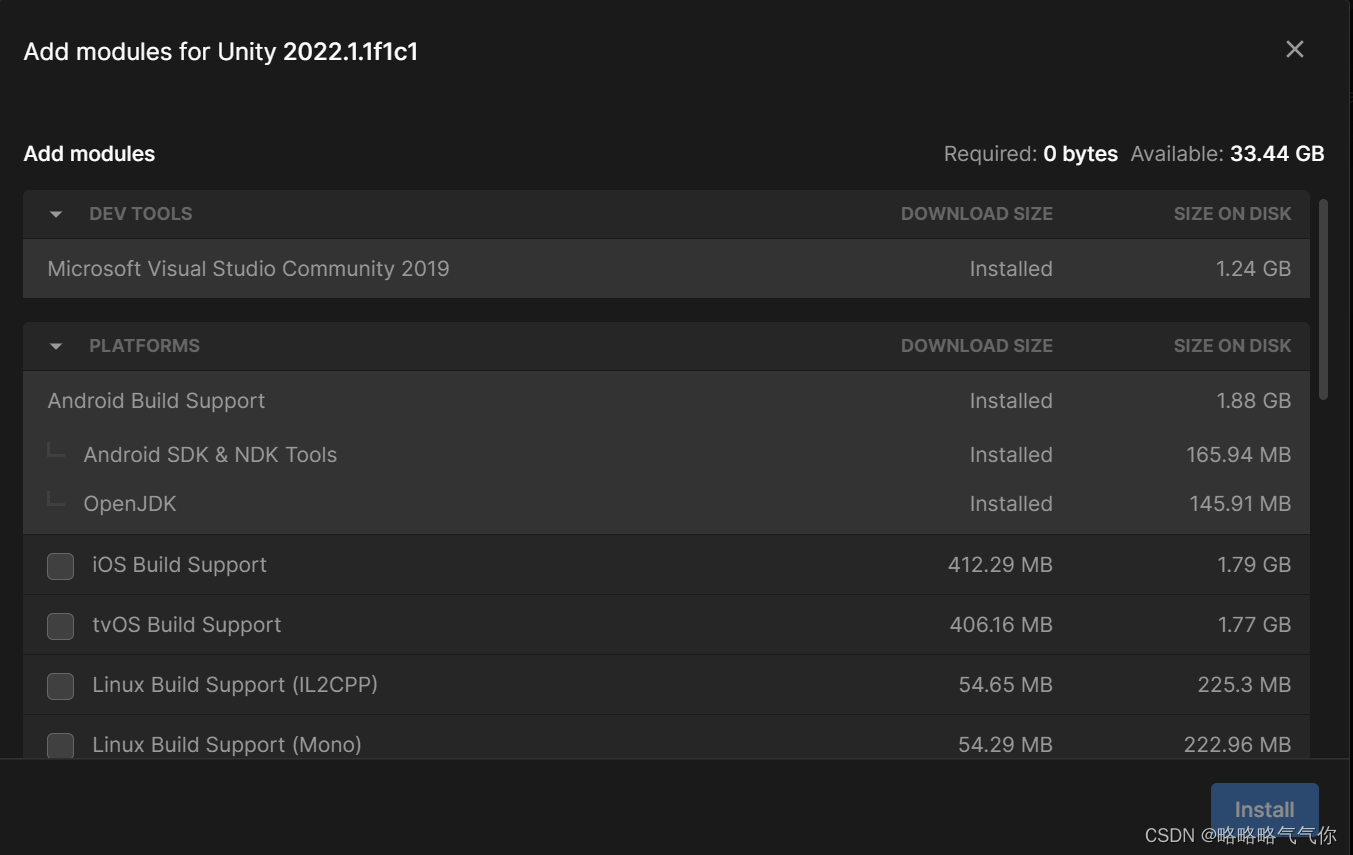Image resolution: width=1353 pixels, height=855 pixels.
Task: Click iOS Build Support label
Action: [x=179, y=565]
